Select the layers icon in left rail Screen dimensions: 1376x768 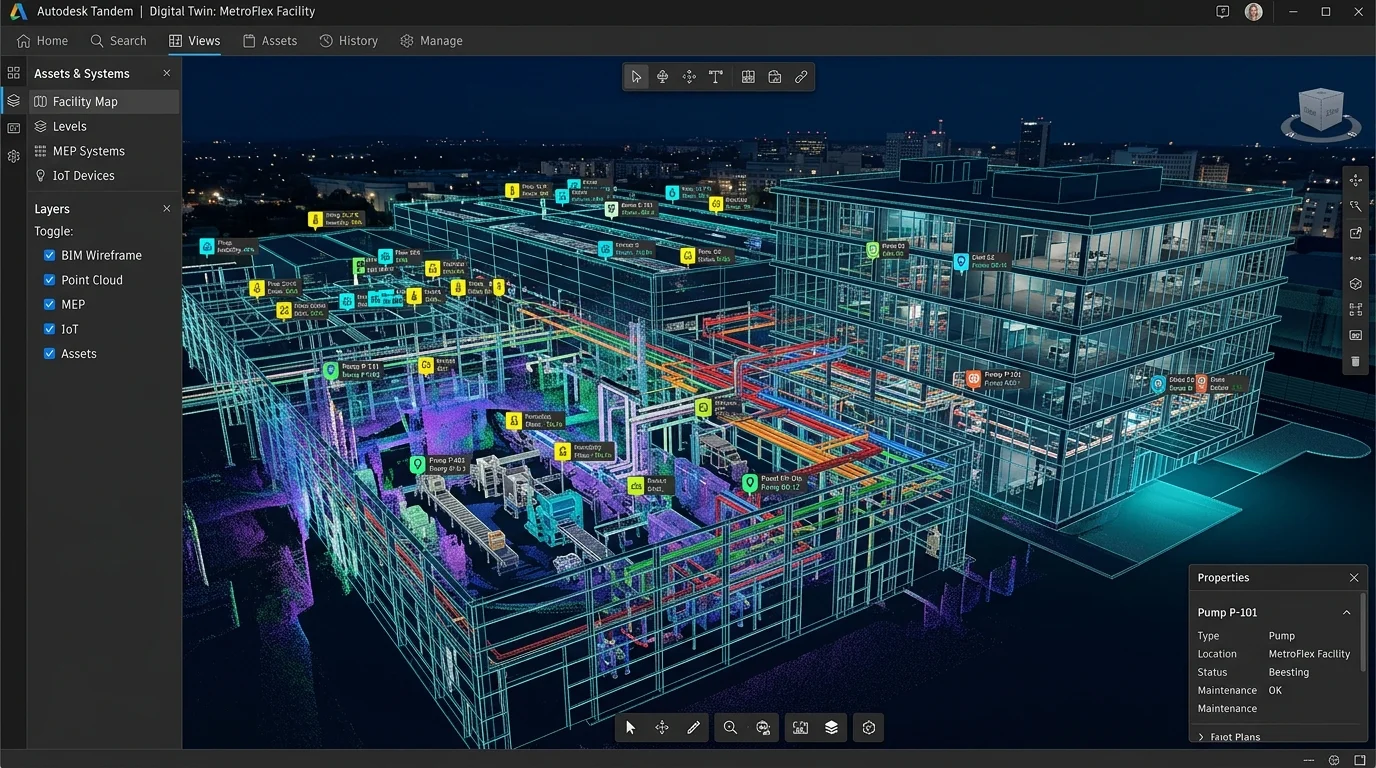pyautogui.click(x=13, y=101)
